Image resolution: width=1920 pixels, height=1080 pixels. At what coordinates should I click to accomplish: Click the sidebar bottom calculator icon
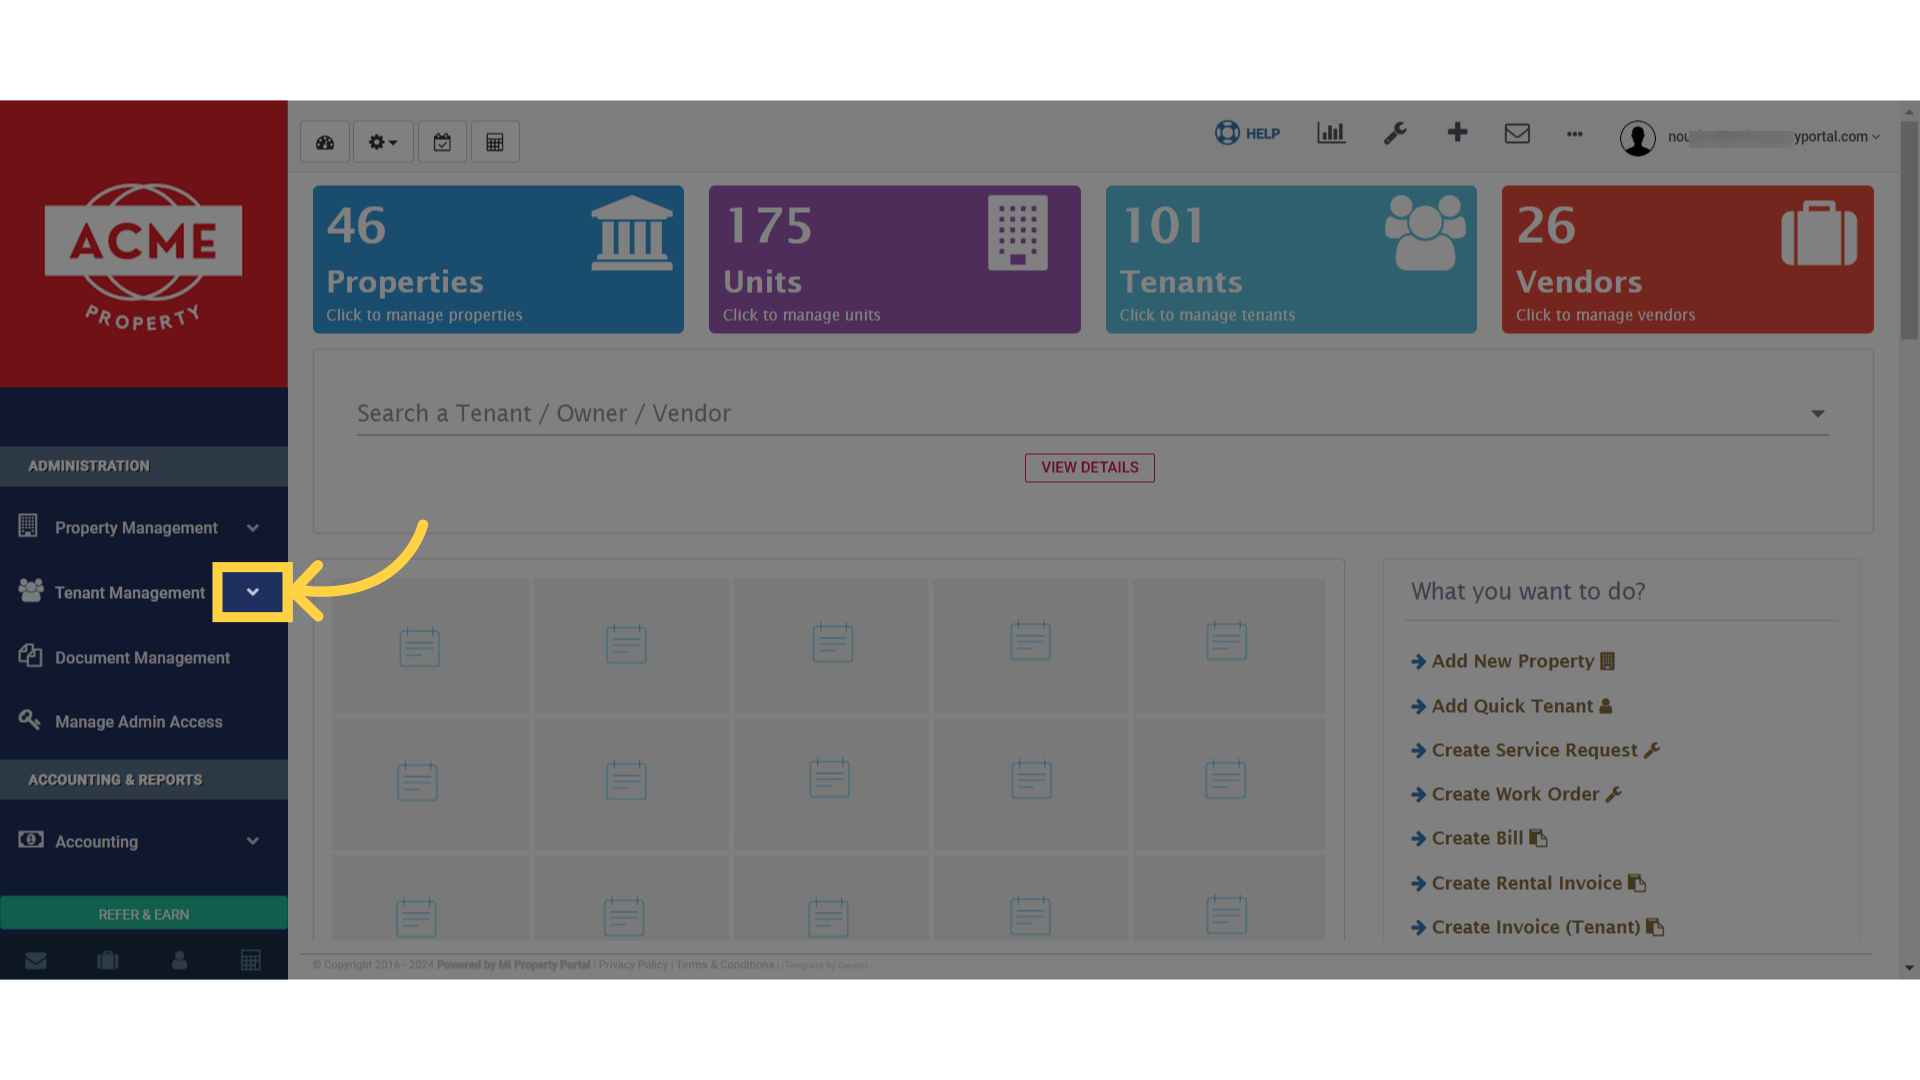click(251, 960)
